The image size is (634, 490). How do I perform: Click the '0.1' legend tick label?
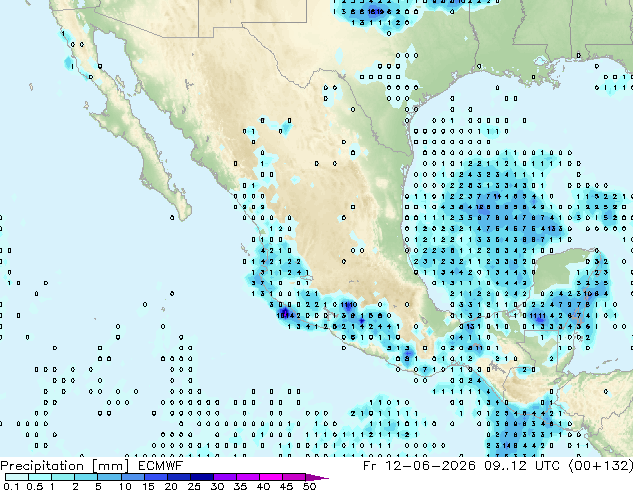pos(11,486)
